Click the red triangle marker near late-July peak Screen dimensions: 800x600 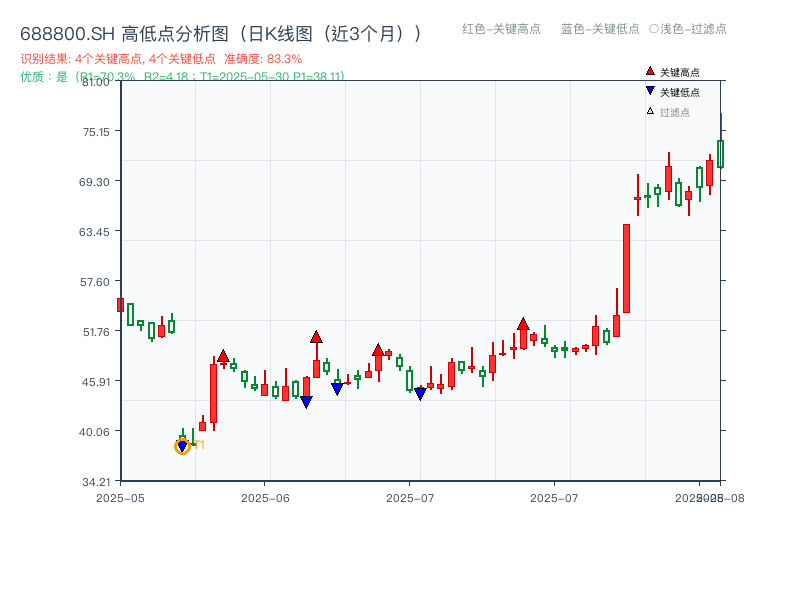(x=525, y=322)
